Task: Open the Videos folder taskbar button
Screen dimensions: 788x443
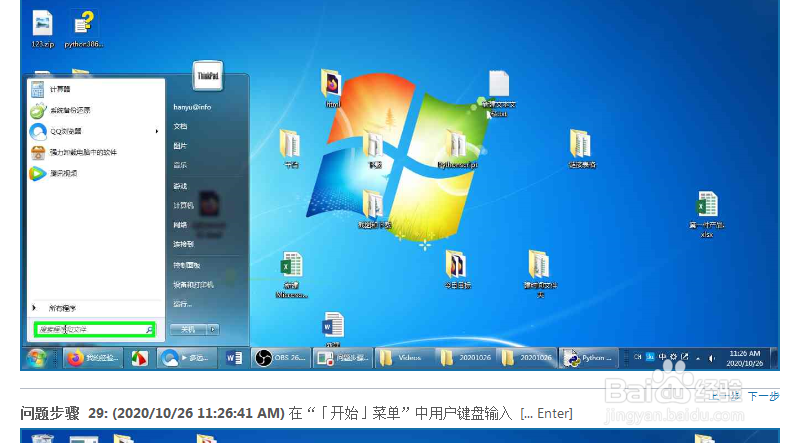Action: point(405,358)
